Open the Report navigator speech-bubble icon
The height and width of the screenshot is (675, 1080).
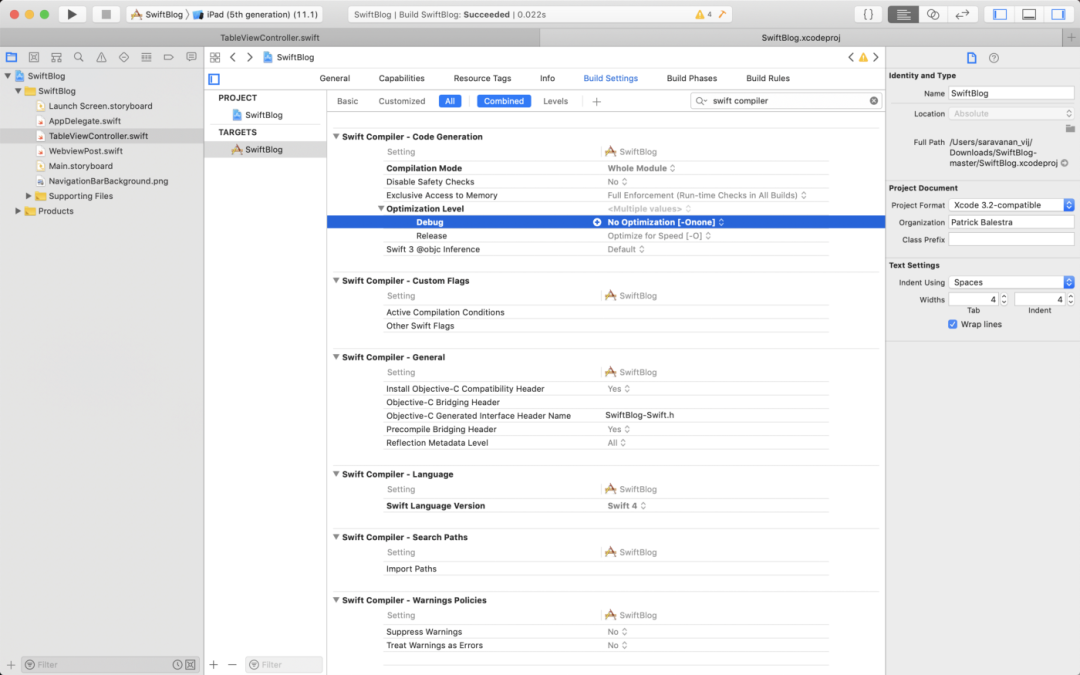[191, 57]
